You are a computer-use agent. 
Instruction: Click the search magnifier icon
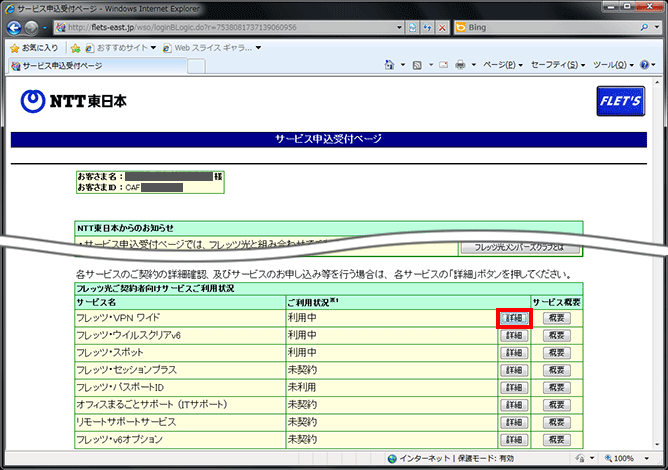click(644, 27)
